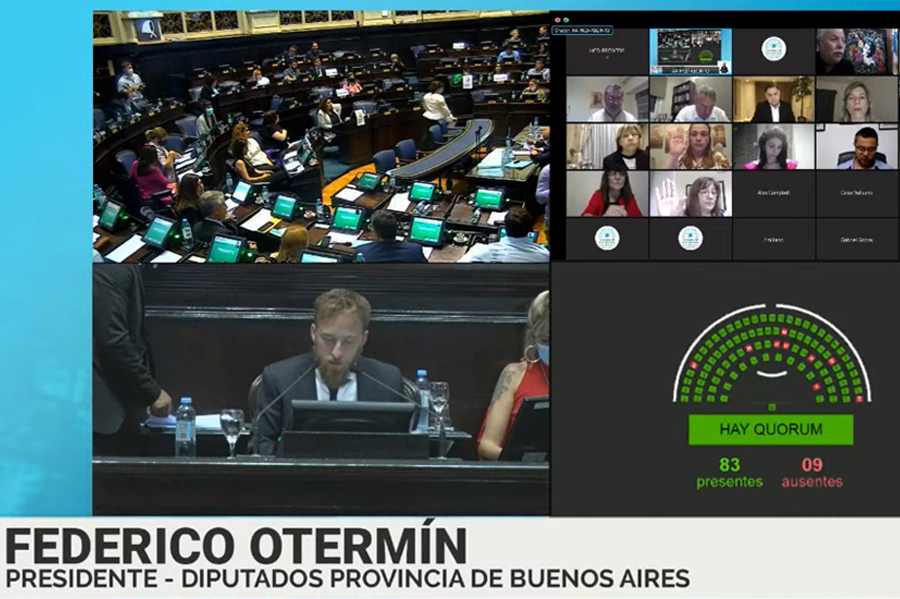The width and height of the screenshot is (900, 599).
Task: Select the circular logo avatar in the top row
Action: click(772, 49)
